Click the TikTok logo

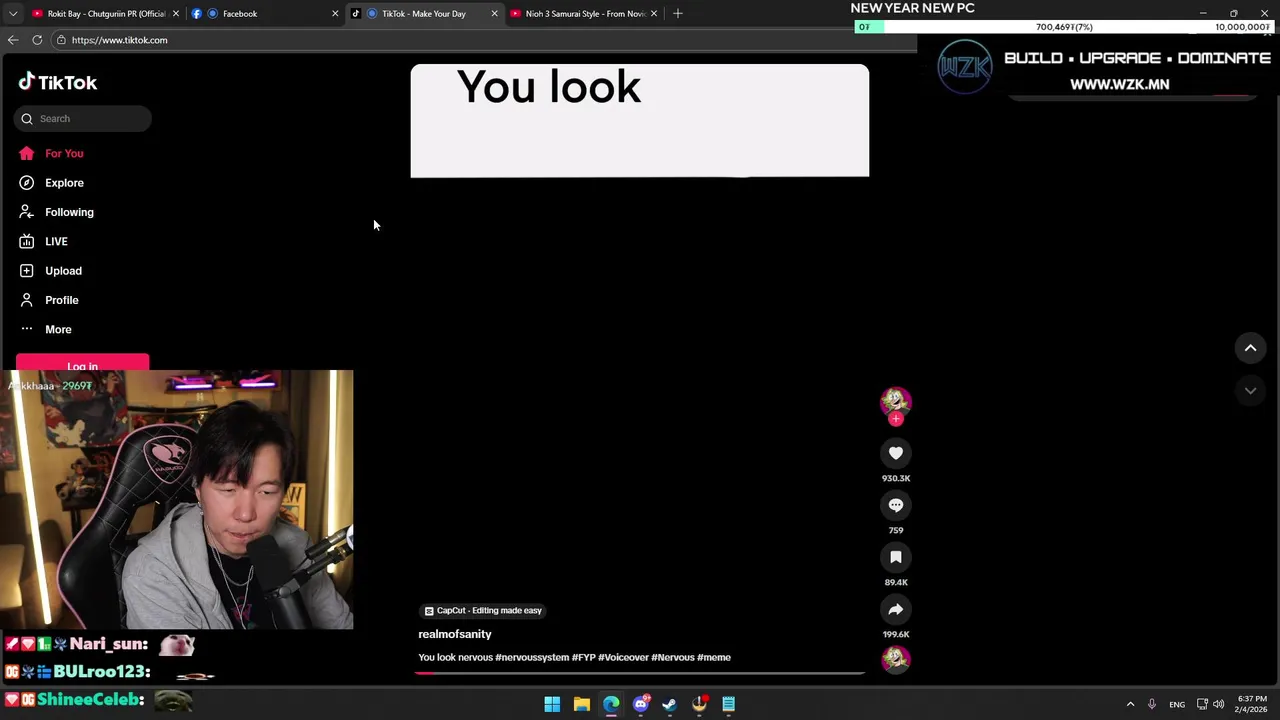(58, 83)
